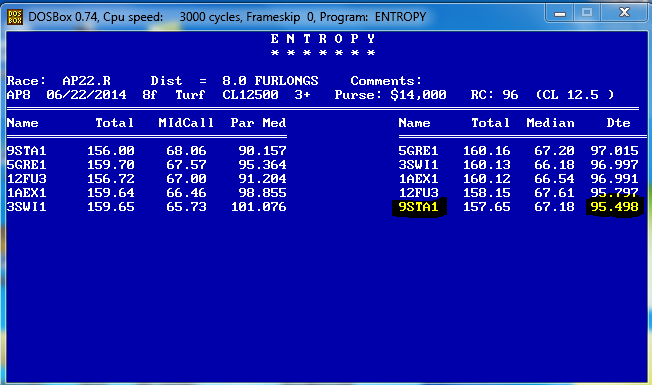Image resolution: width=652 pixels, height=385 pixels.
Task: Click the Dte column header
Action: (619, 123)
